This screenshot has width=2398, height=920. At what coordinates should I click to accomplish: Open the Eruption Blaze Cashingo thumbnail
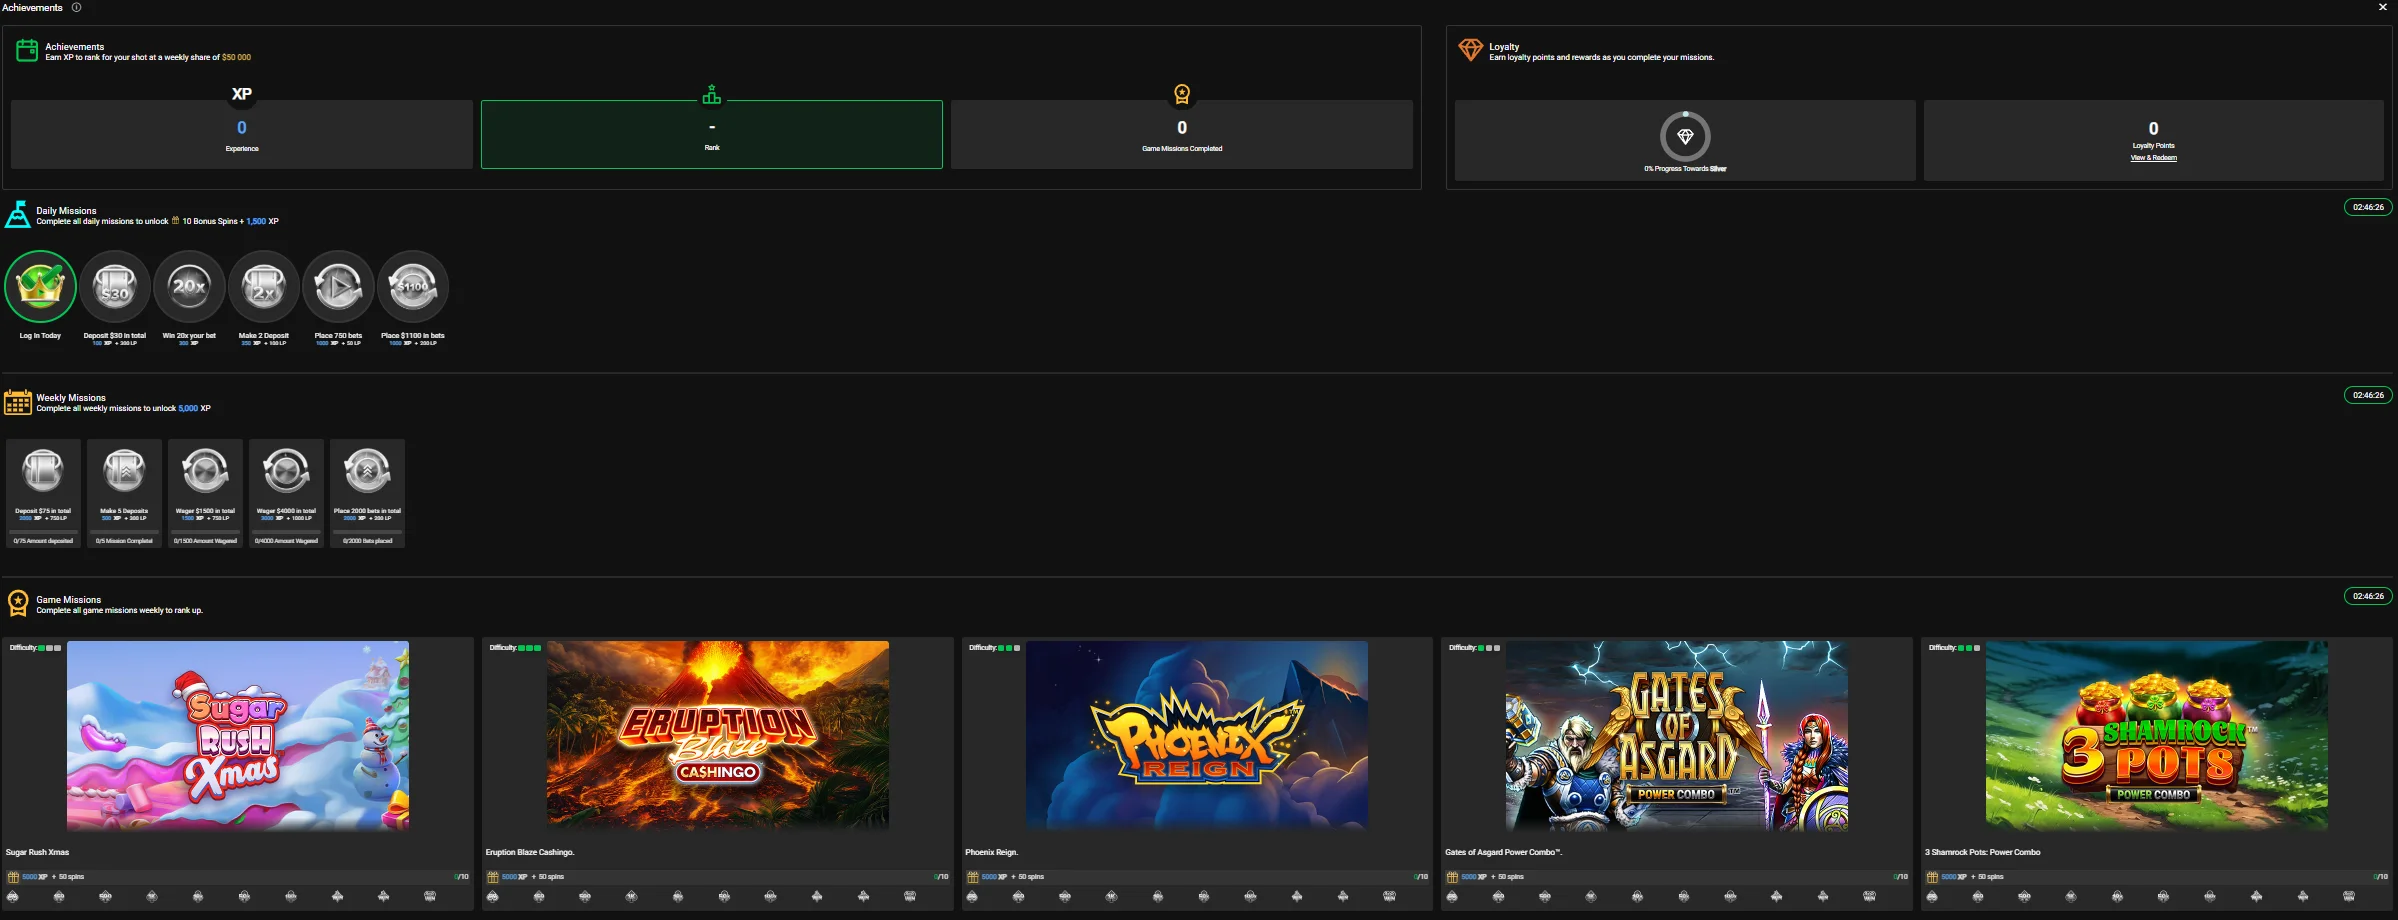coord(718,735)
